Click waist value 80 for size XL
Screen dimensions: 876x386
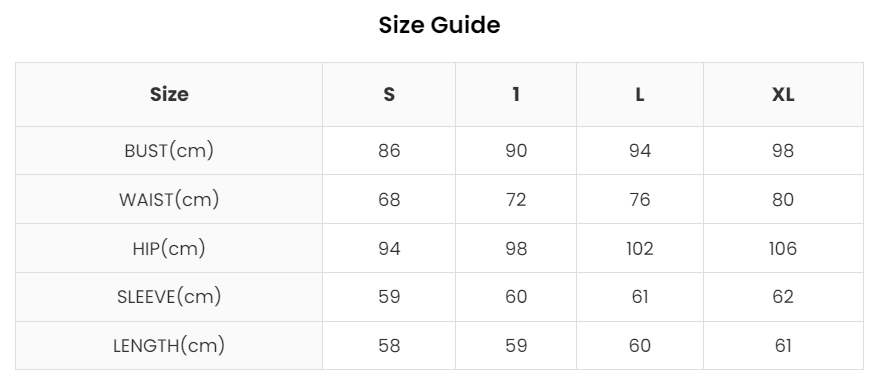click(x=783, y=199)
